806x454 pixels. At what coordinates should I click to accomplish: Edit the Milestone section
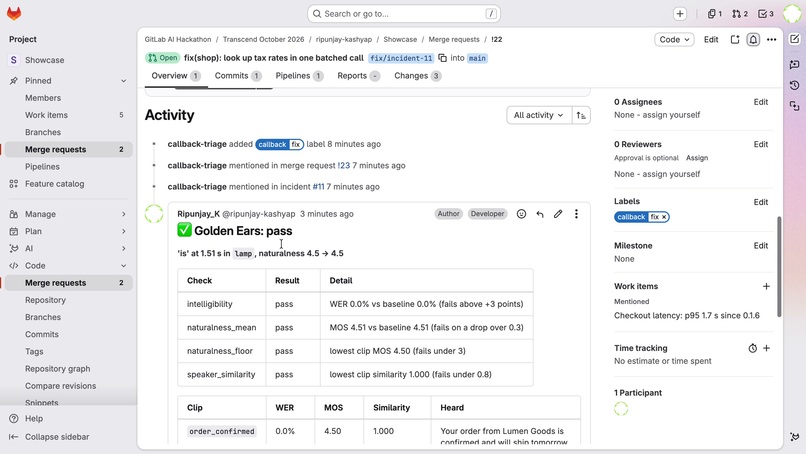761,246
